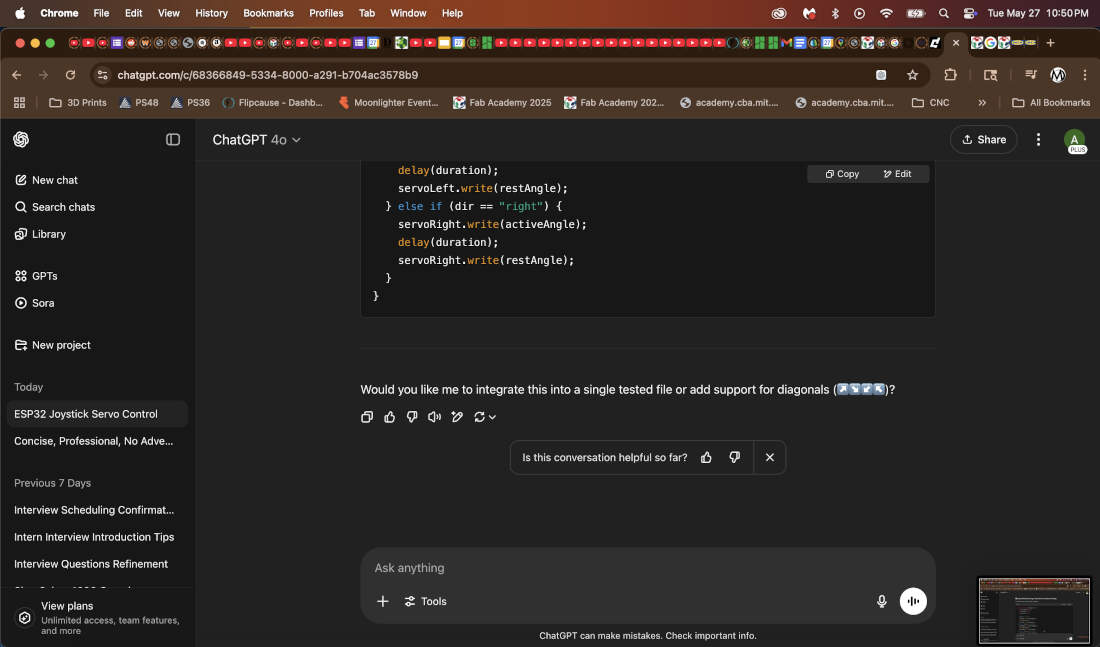Image resolution: width=1100 pixels, height=647 pixels.
Task: Open Chrome extensions puzzle icon
Action: 951,75
